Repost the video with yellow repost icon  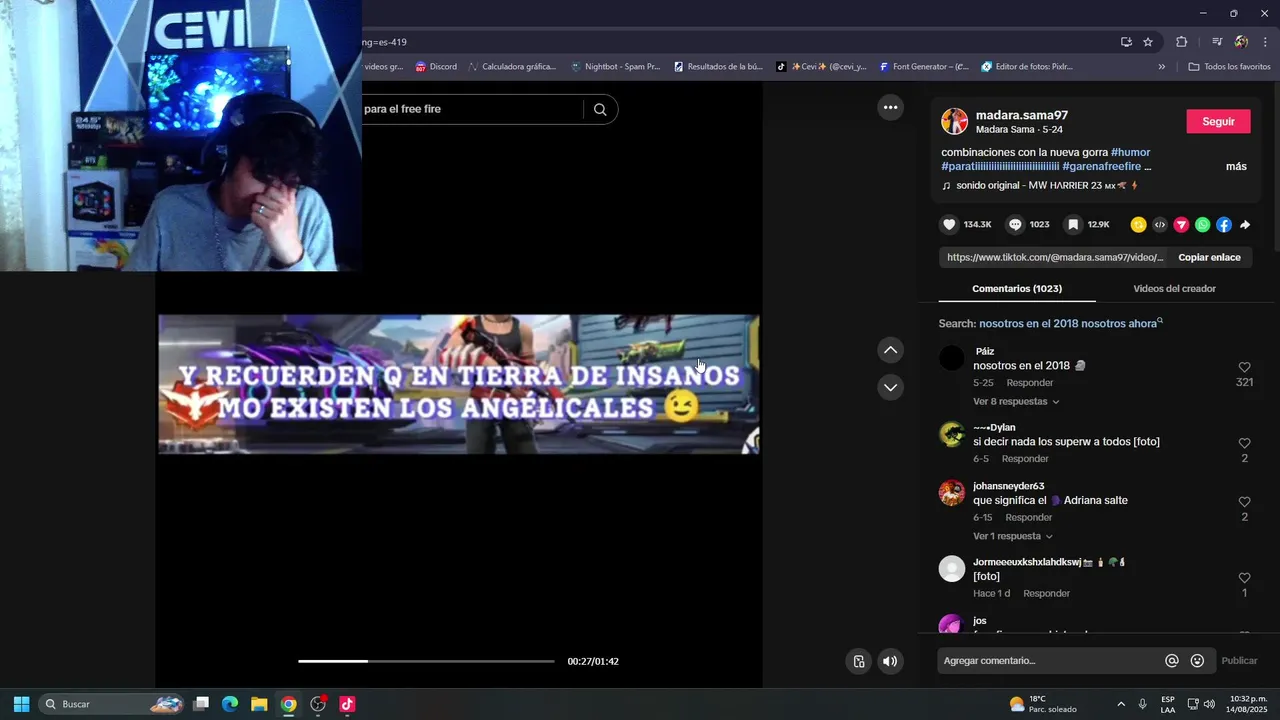coord(1138,225)
